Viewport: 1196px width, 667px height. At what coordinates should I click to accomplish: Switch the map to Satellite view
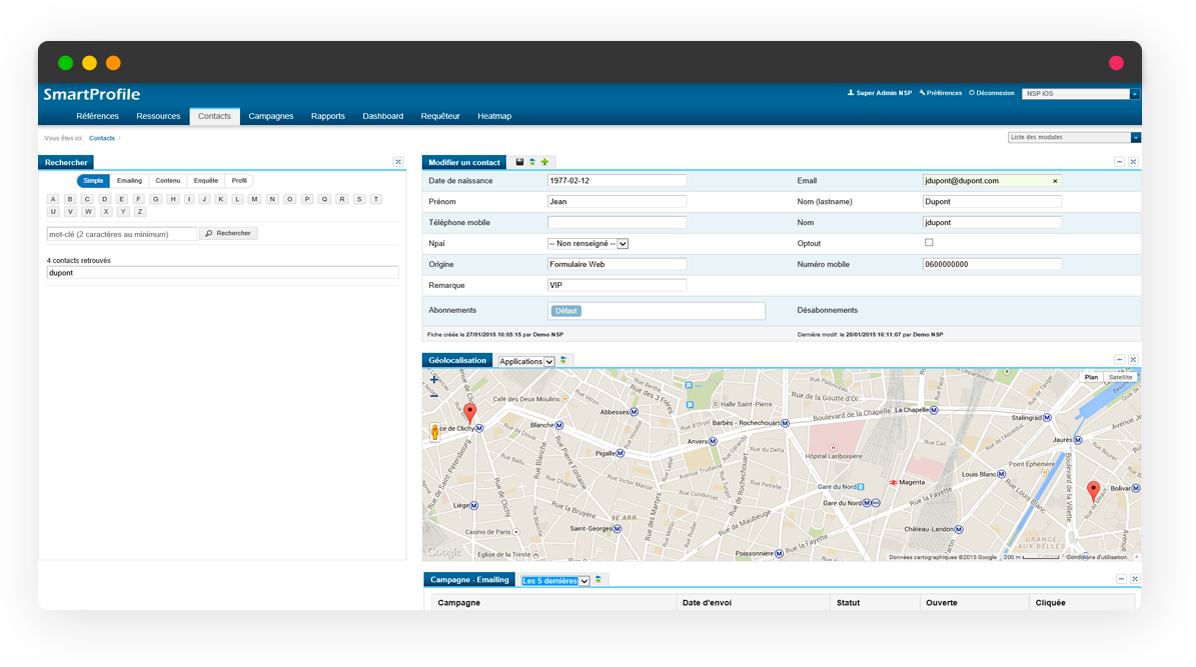coord(1121,377)
